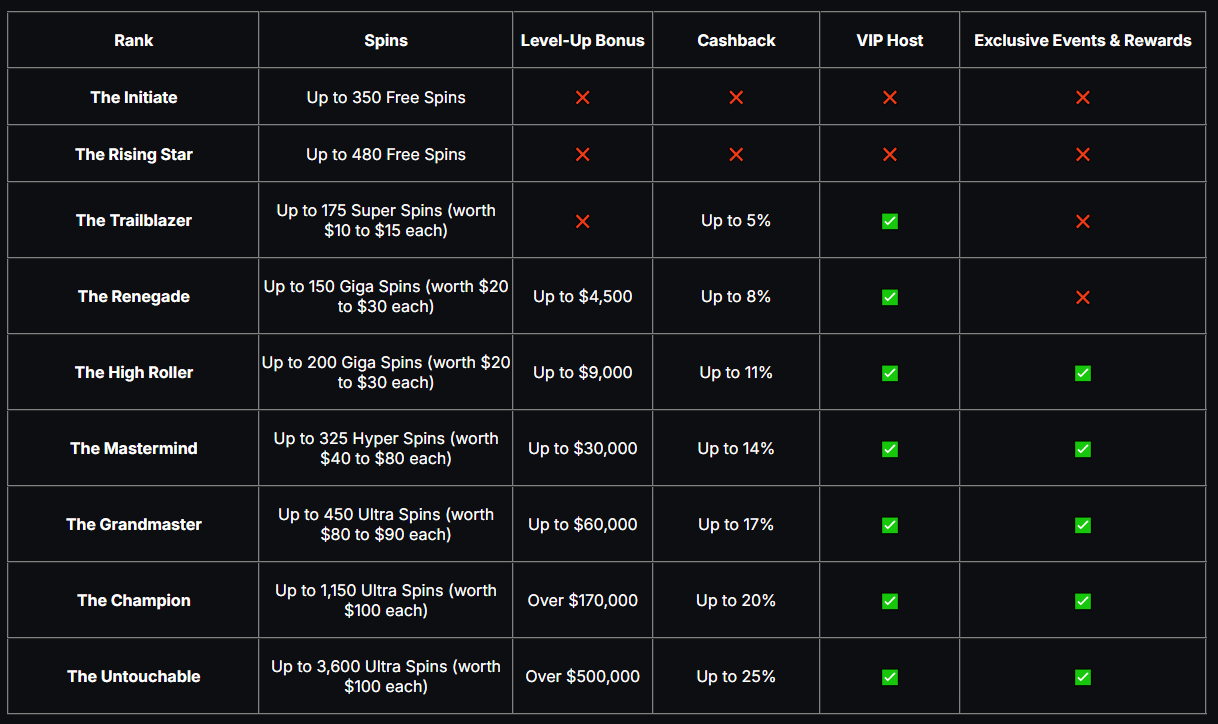This screenshot has width=1218, height=724.
Task: Click The Trailblazer's Exclusive Events red X
Action: (1082, 221)
